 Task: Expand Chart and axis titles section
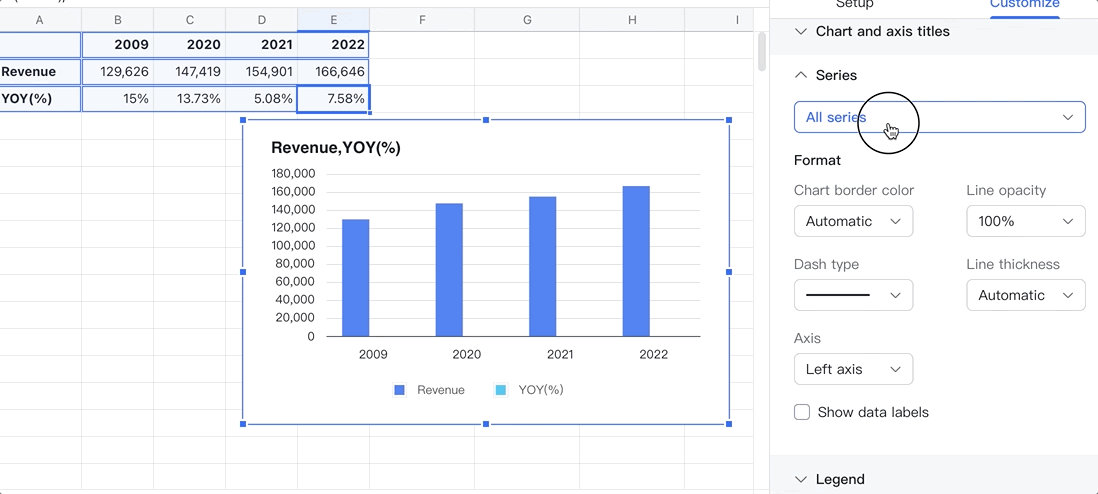click(x=882, y=32)
